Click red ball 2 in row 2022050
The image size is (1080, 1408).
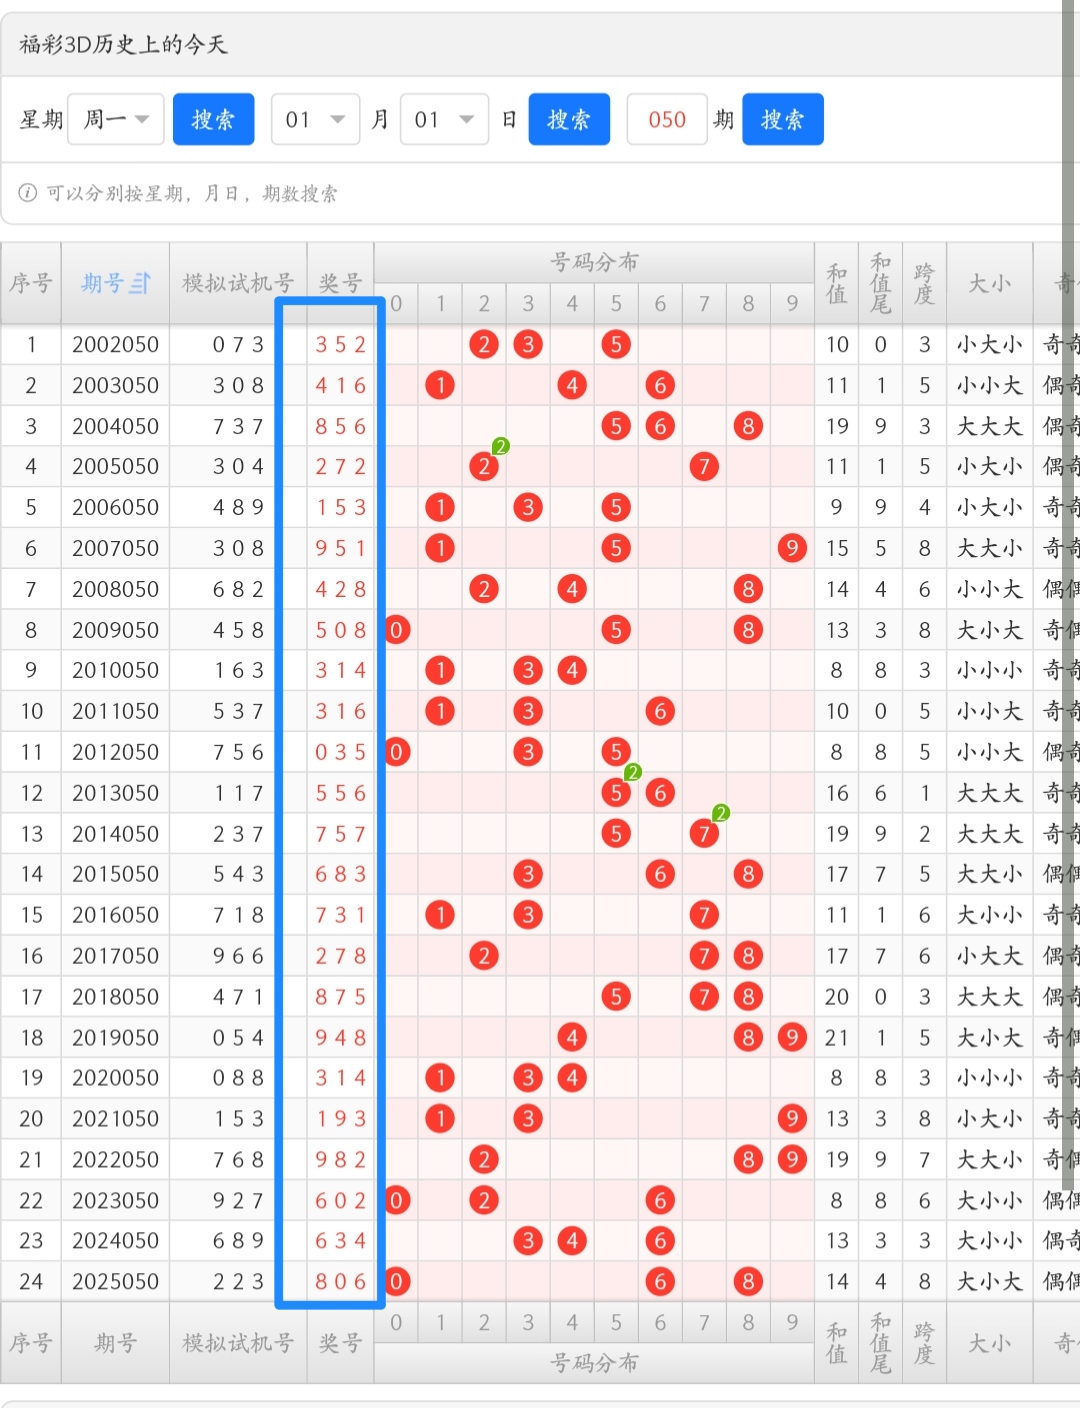coord(484,1159)
